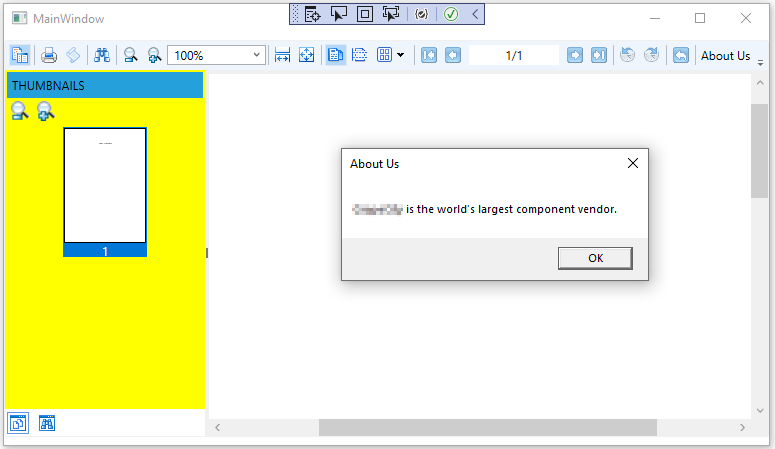775x449 pixels.
Task: Click vertical scrollbar thumb
Action: tap(759, 151)
